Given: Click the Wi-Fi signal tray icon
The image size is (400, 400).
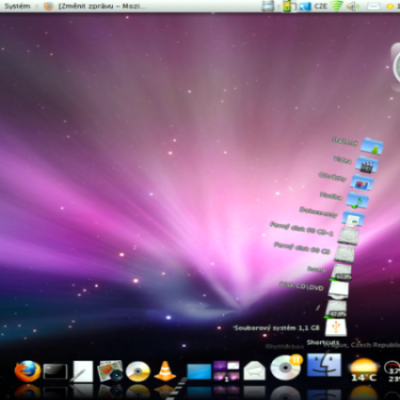Looking at the screenshot, I should [x=336, y=6].
